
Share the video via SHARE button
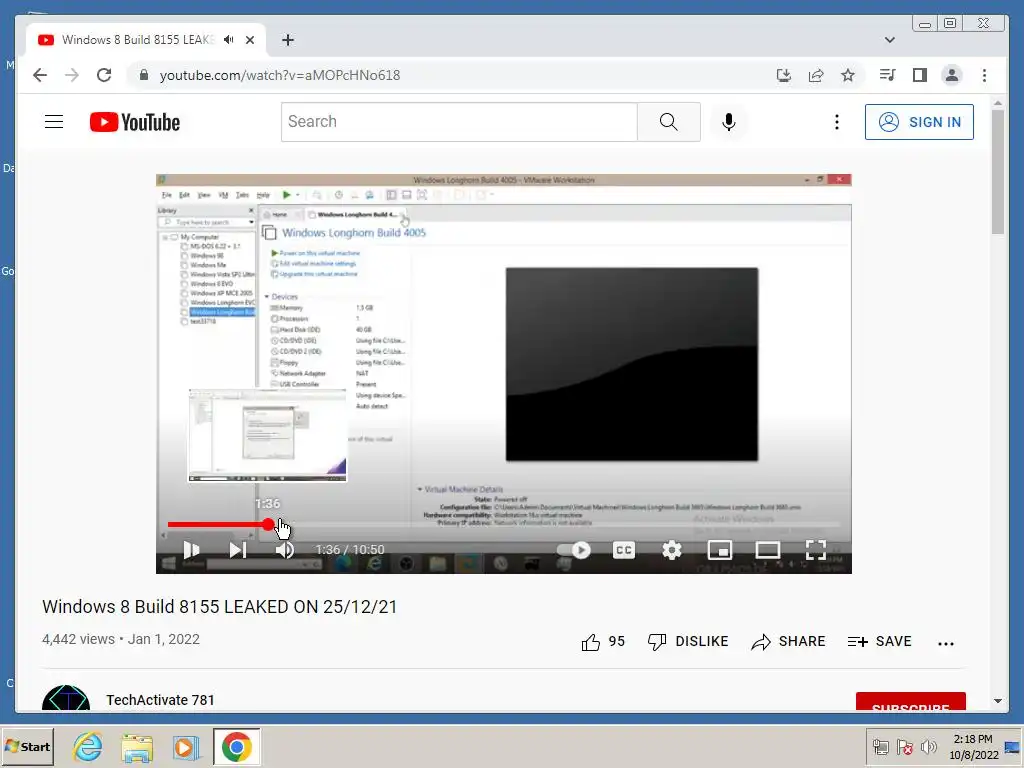pos(788,642)
